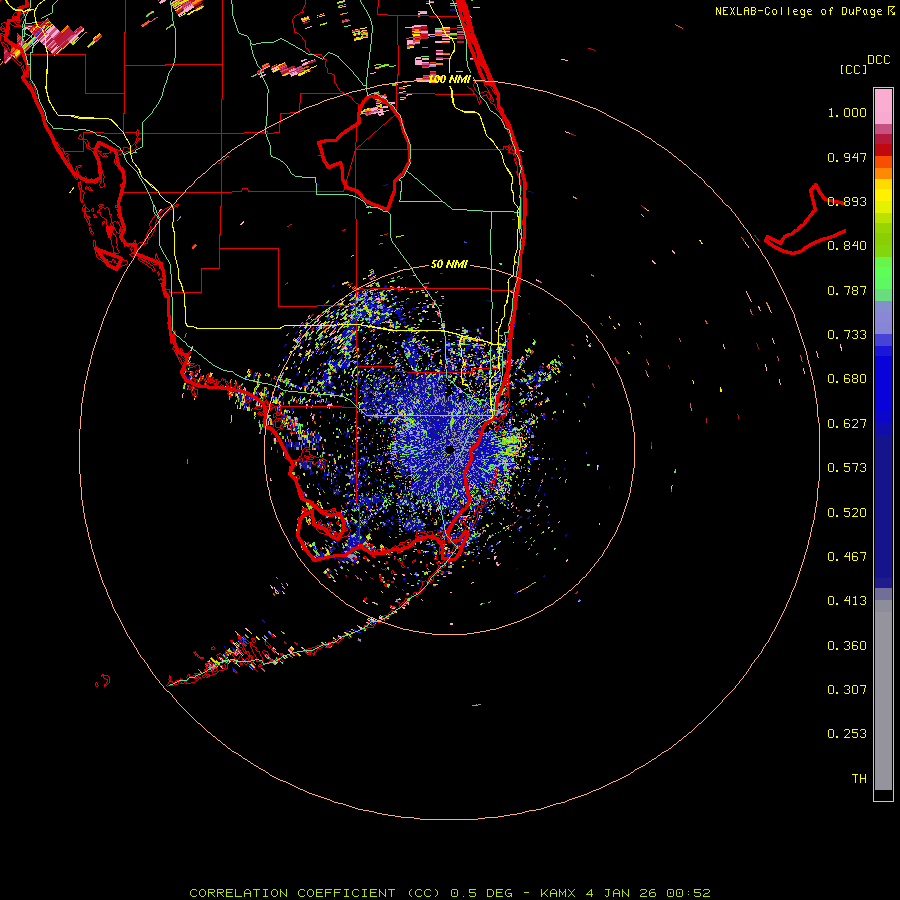Click the 0.893 color scale value
The width and height of the screenshot is (900, 900).
(847, 201)
